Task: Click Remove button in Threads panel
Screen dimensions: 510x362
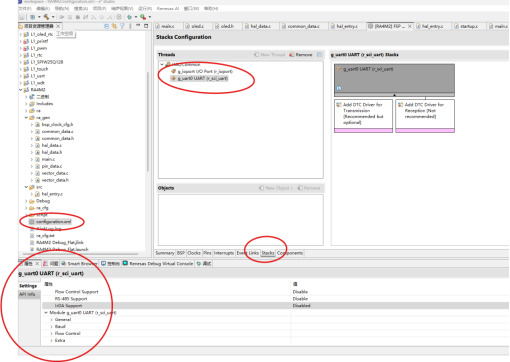Action: pos(301,55)
